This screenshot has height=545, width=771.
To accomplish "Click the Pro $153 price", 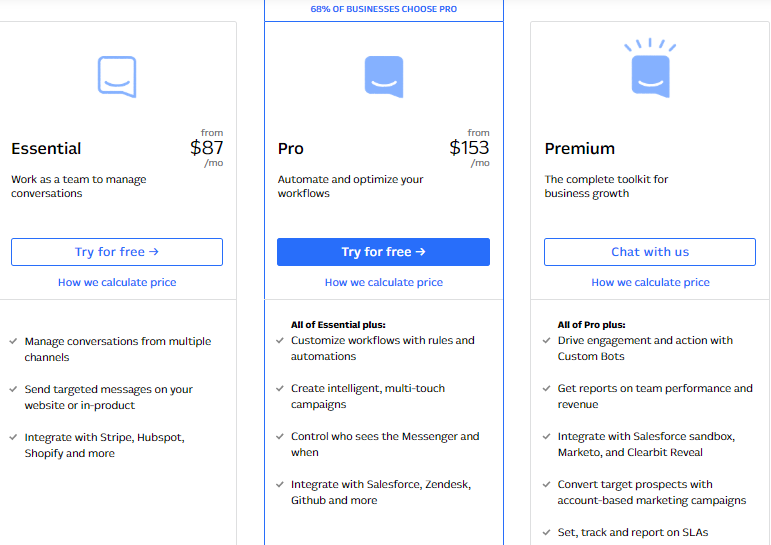I will point(469,148).
